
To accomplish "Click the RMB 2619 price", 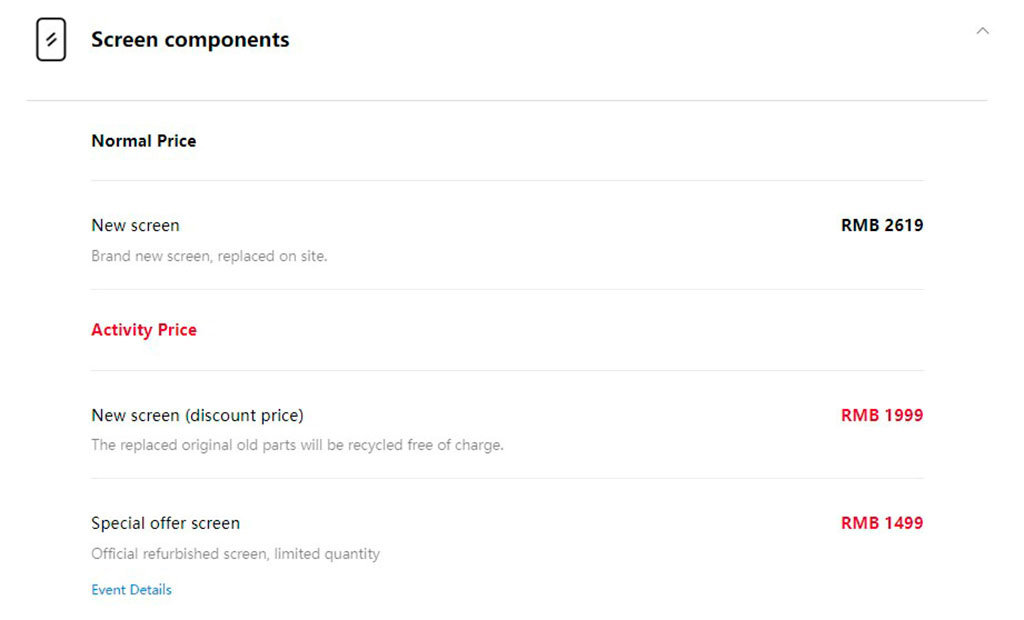I will click(x=882, y=225).
